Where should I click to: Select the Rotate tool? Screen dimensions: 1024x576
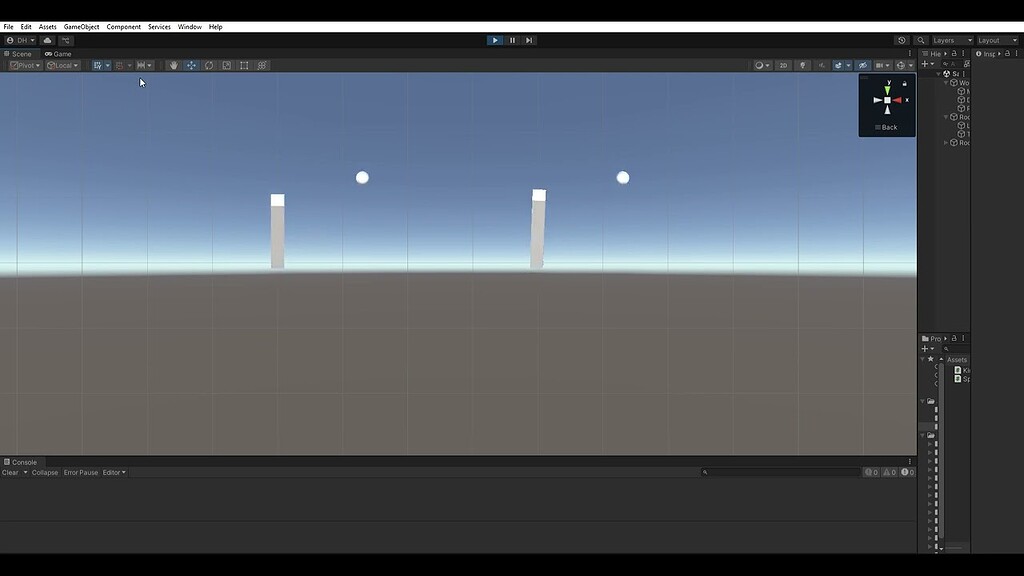[209, 65]
